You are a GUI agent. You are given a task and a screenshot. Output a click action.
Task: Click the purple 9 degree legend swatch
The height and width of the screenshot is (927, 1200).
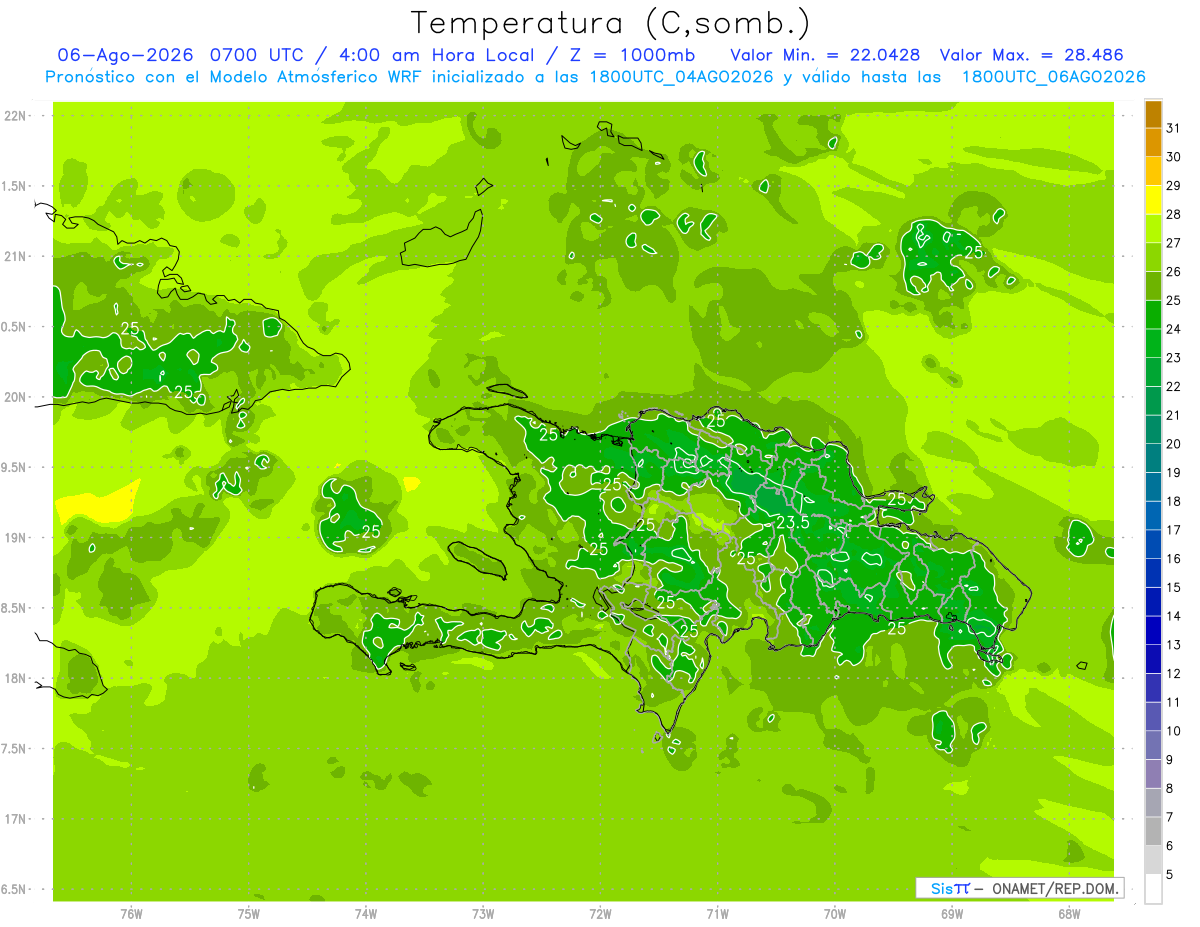(1153, 746)
